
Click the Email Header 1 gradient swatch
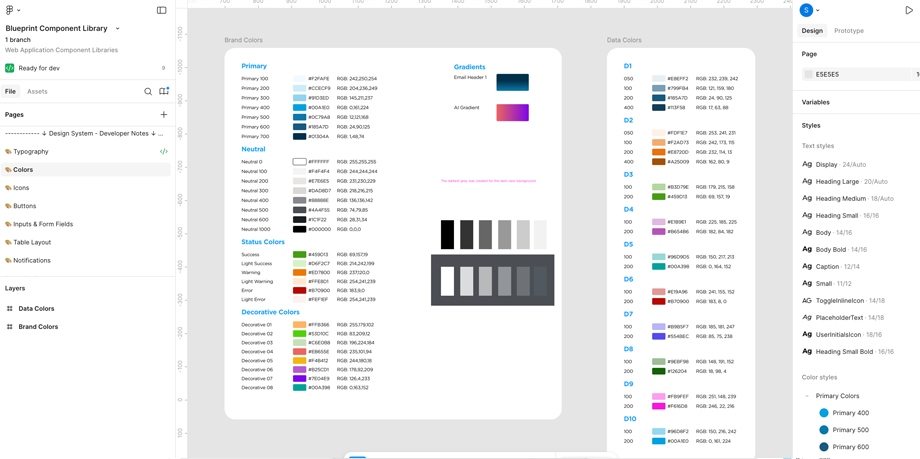tap(512, 82)
